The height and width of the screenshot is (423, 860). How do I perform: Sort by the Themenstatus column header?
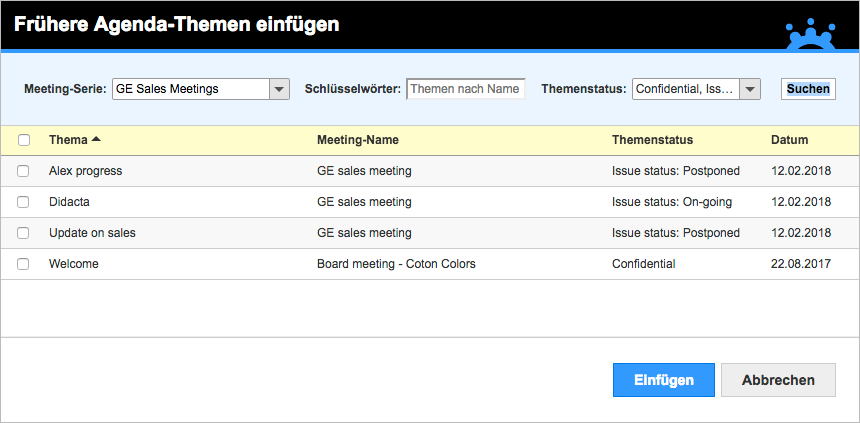tap(652, 140)
